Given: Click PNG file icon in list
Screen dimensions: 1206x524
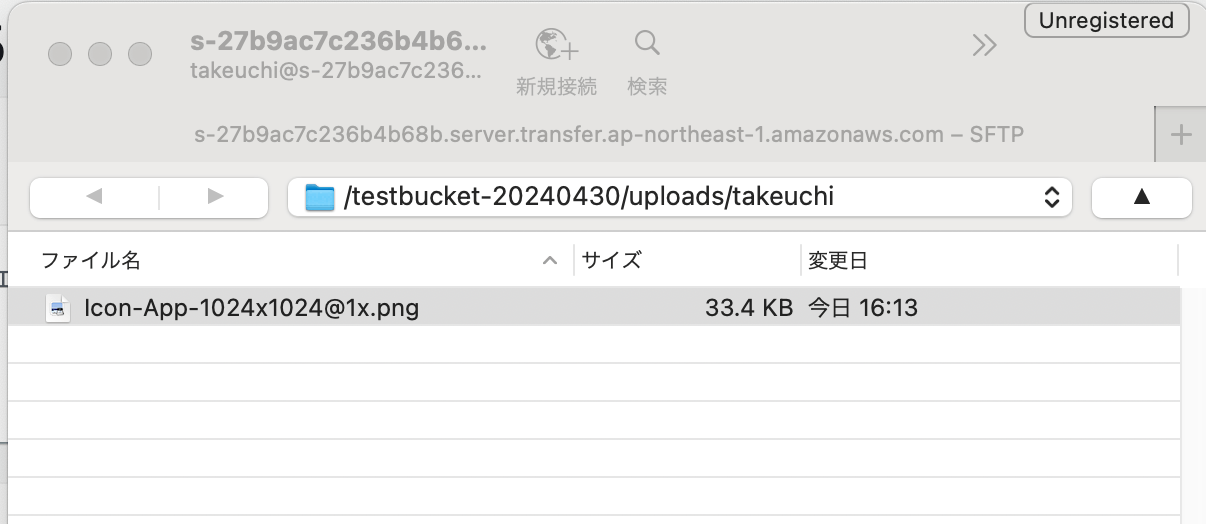Looking at the screenshot, I should (x=59, y=308).
